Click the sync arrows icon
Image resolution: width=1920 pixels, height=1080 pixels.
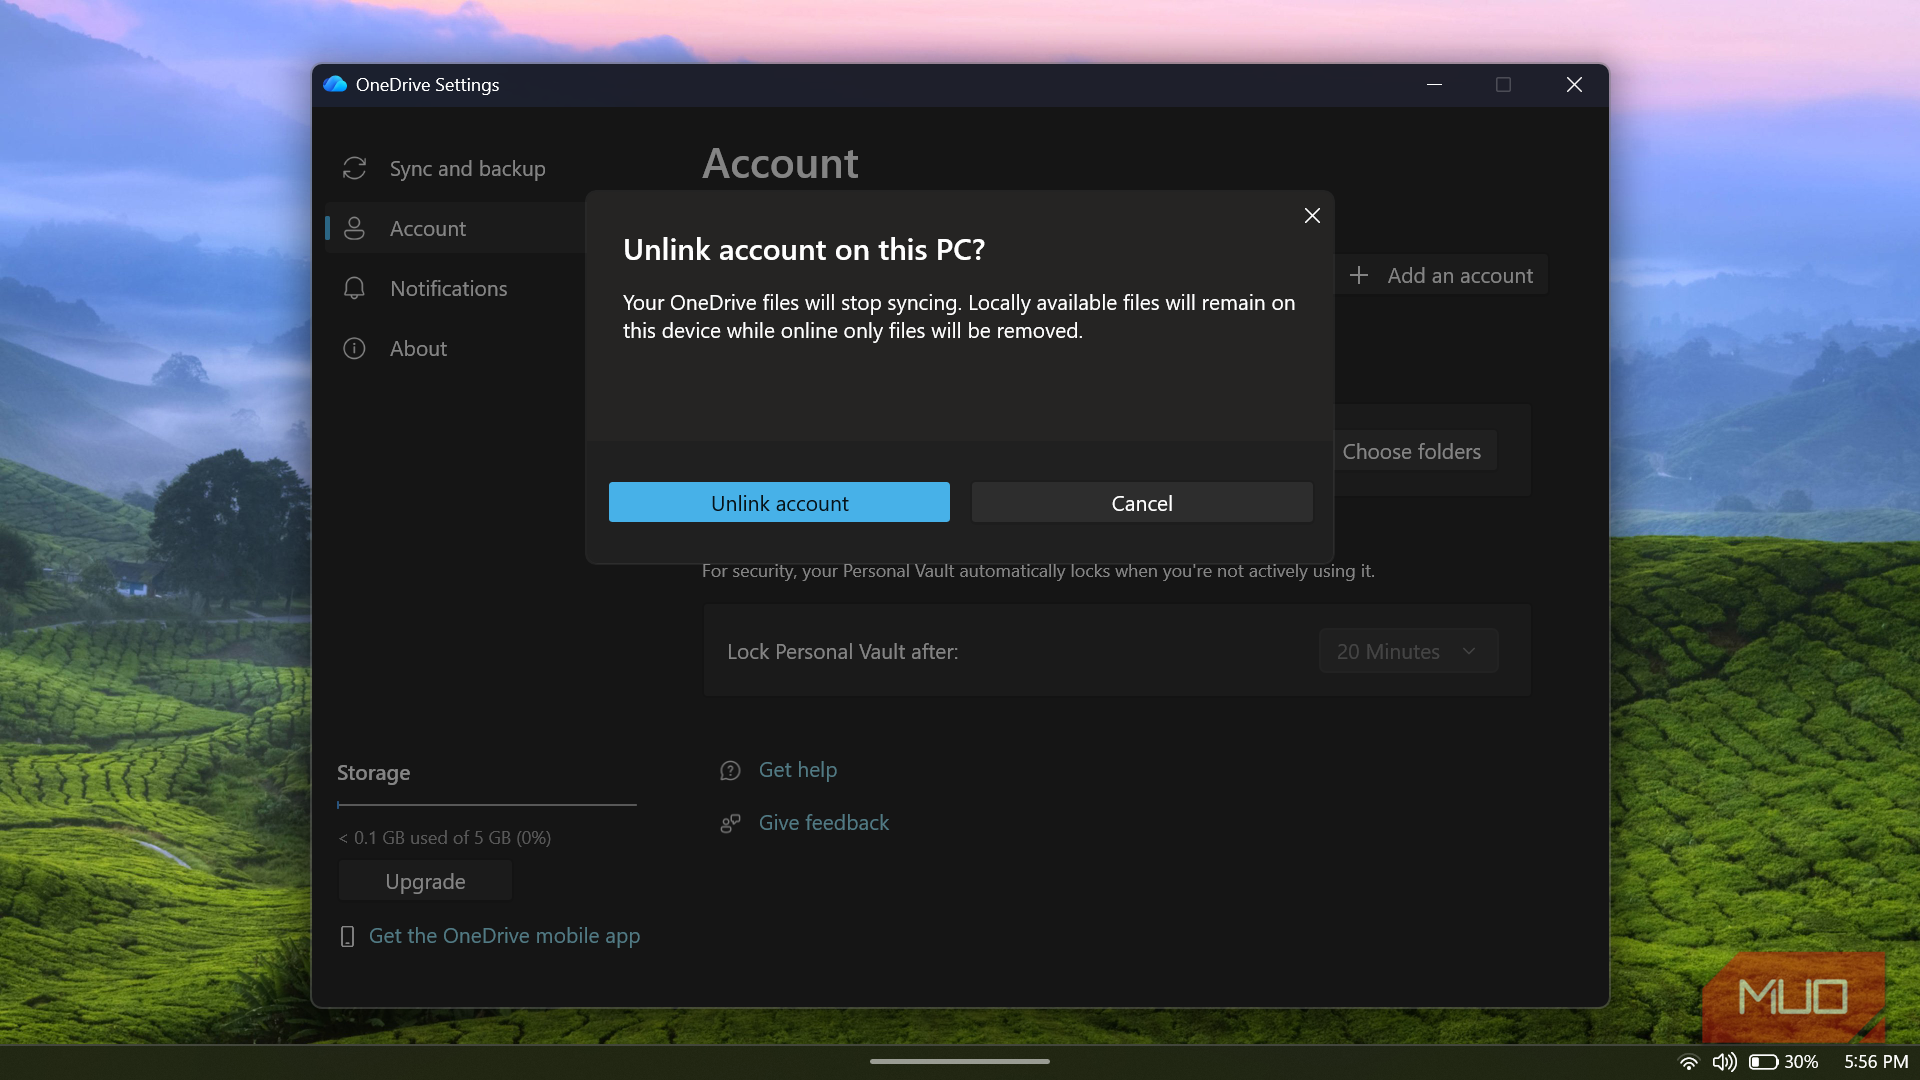point(354,168)
